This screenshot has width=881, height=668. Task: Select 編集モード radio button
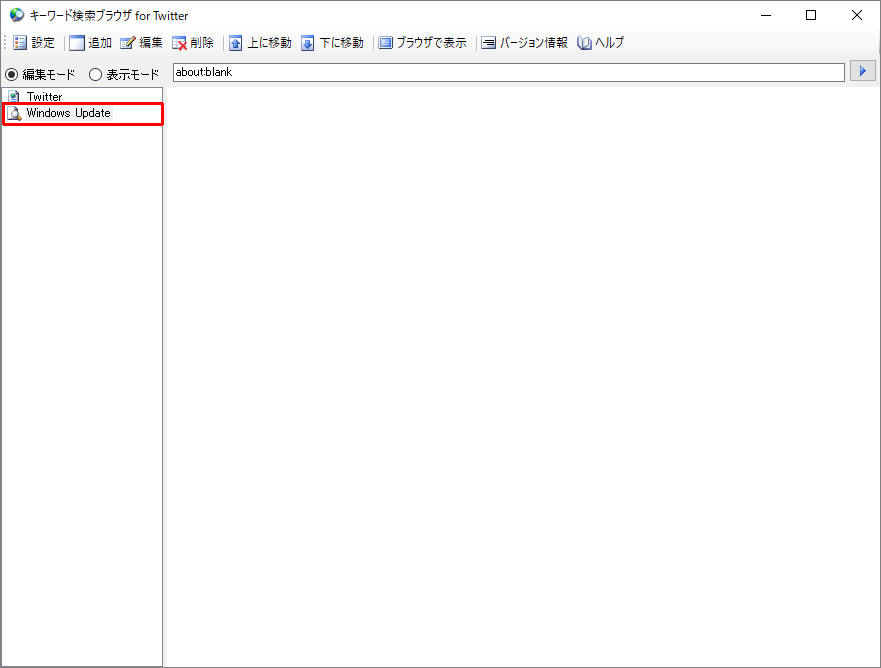point(11,74)
